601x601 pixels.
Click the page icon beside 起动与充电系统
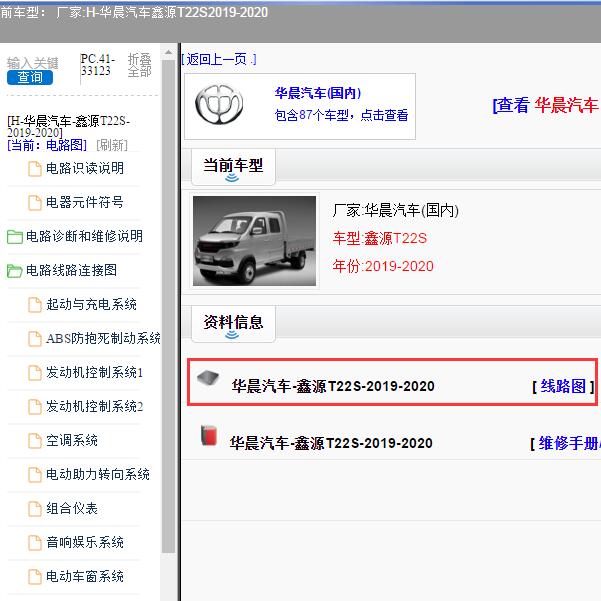[x=35, y=305]
